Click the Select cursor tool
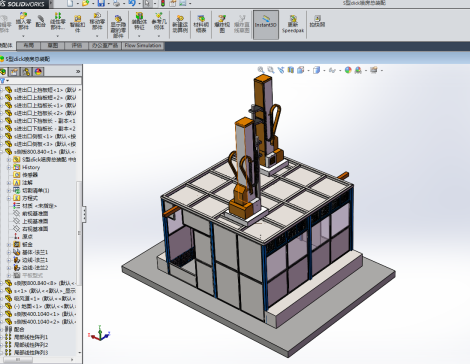This screenshot has width=470, height=364. tap(147, 3)
